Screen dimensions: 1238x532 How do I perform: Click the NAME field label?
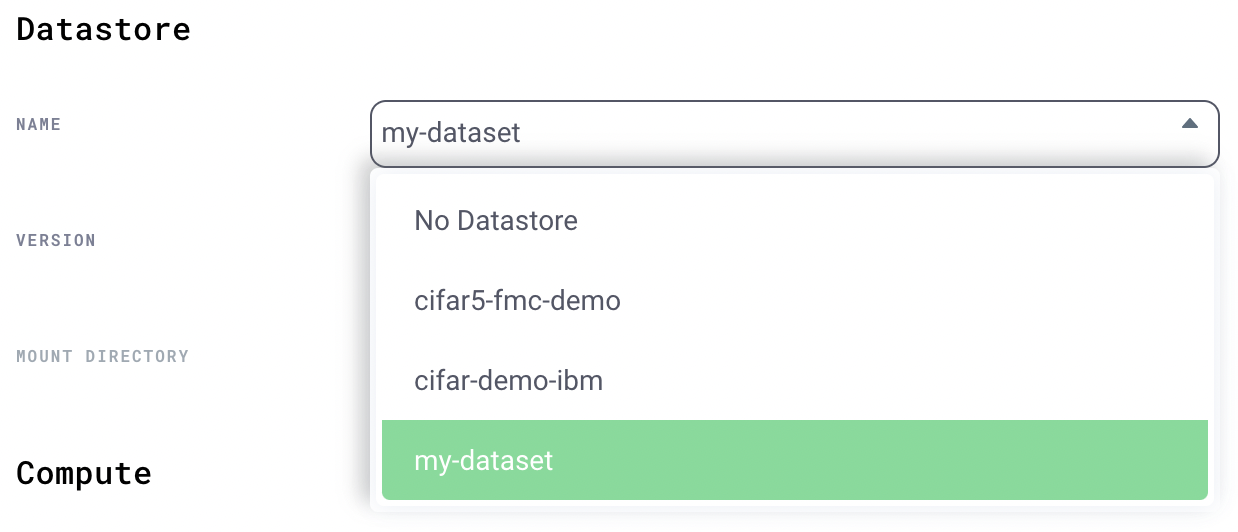(x=39, y=125)
